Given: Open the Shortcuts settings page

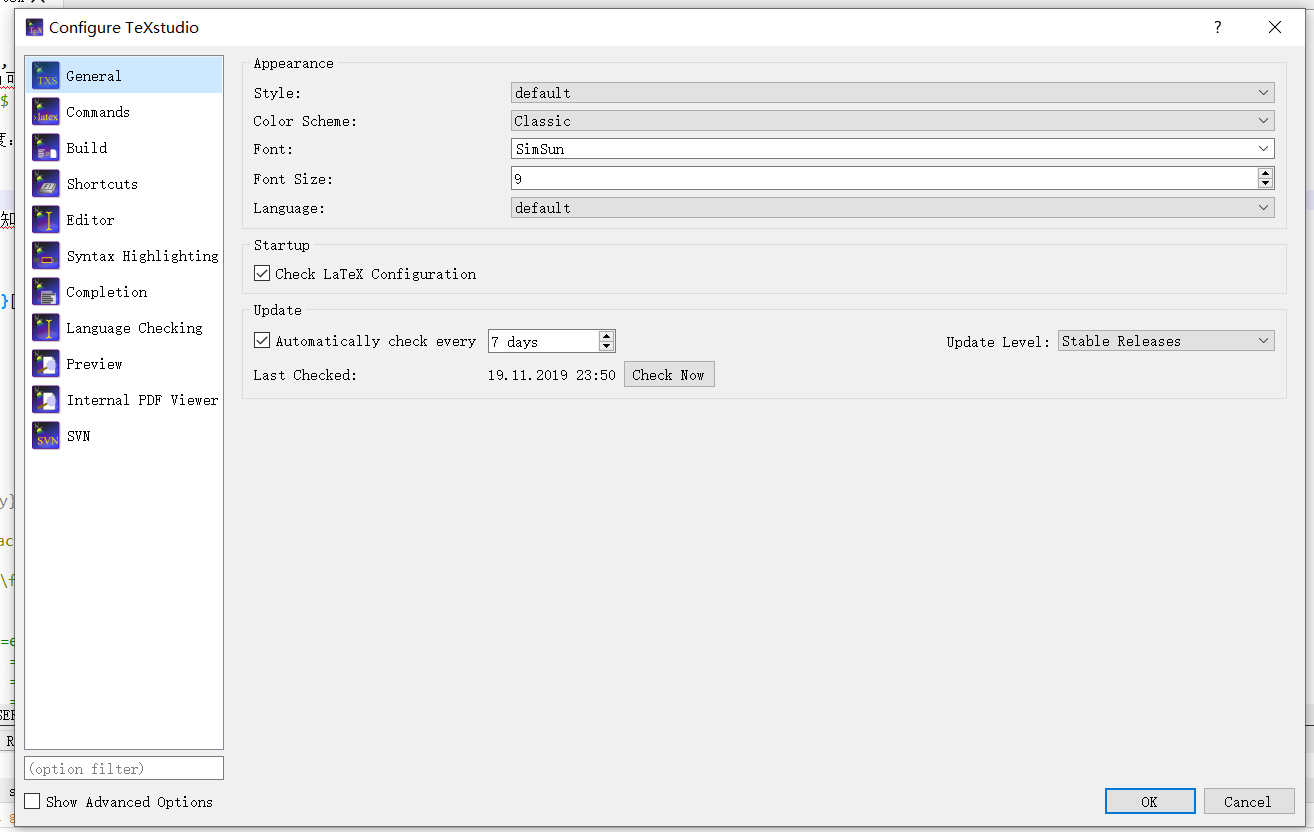Looking at the screenshot, I should [124, 184].
